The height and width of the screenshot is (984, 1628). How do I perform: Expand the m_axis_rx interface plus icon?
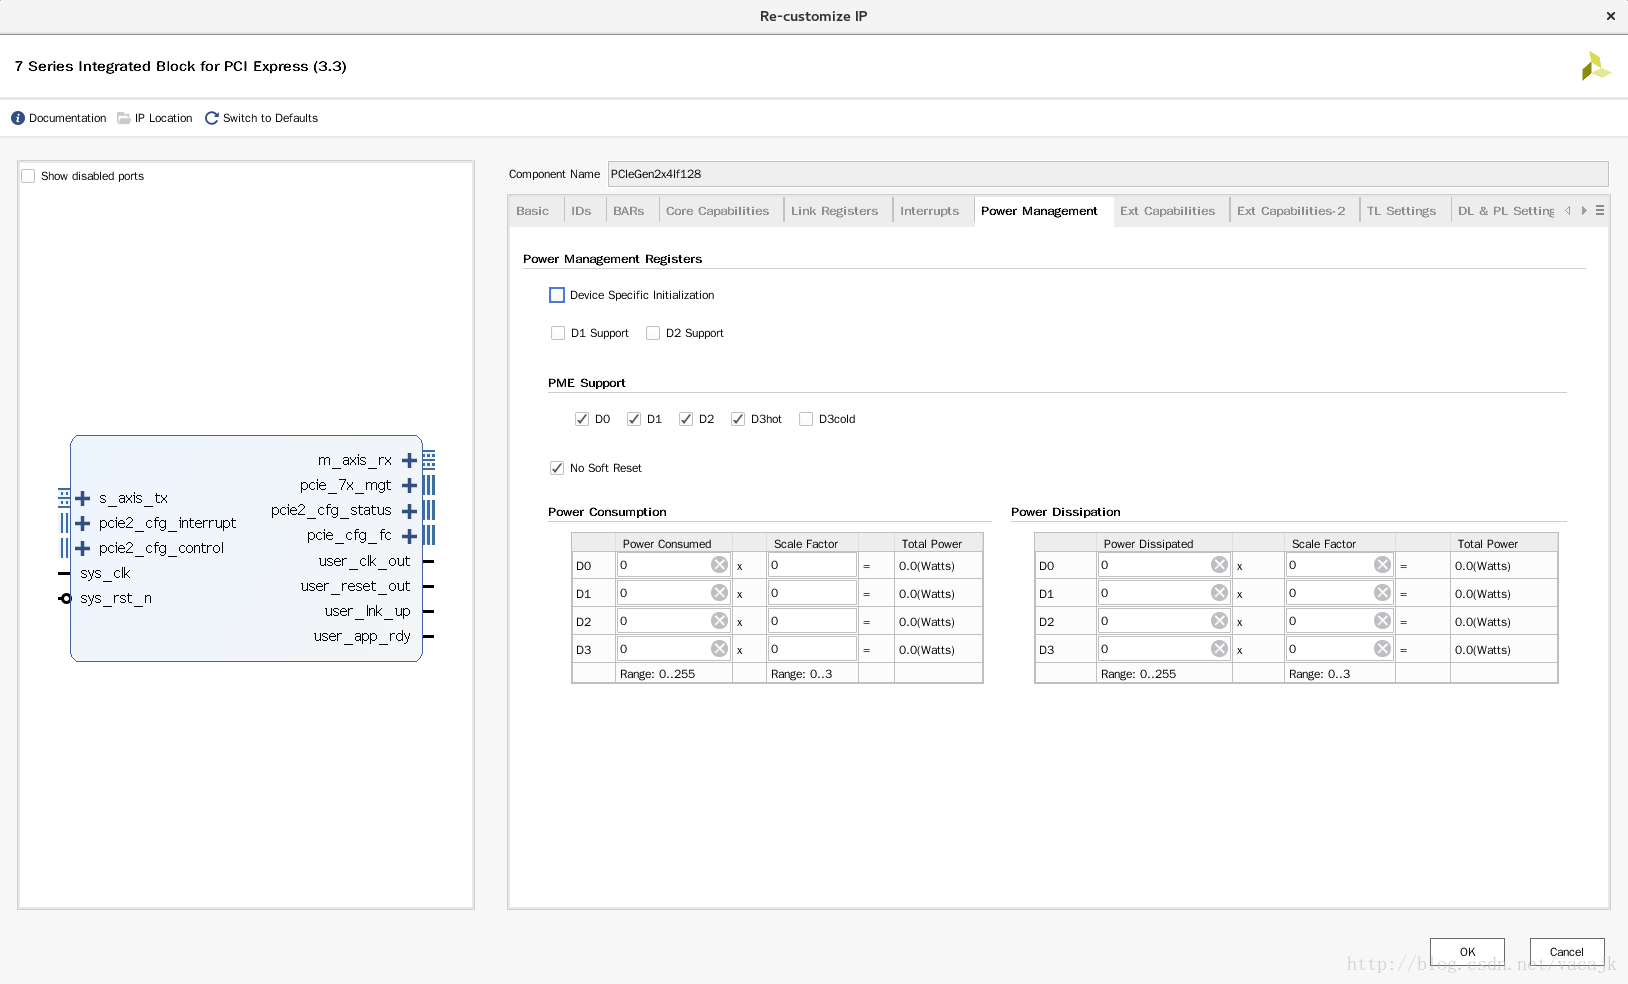[409, 461]
